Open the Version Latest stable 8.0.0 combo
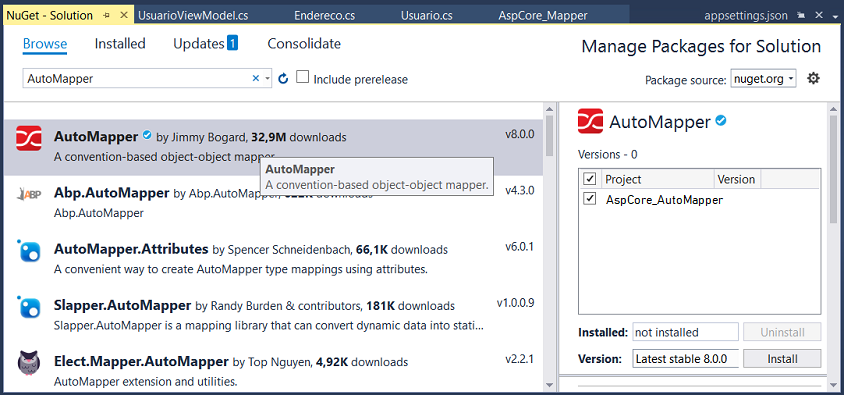This screenshot has width=844, height=395. (x=685, y=358)
